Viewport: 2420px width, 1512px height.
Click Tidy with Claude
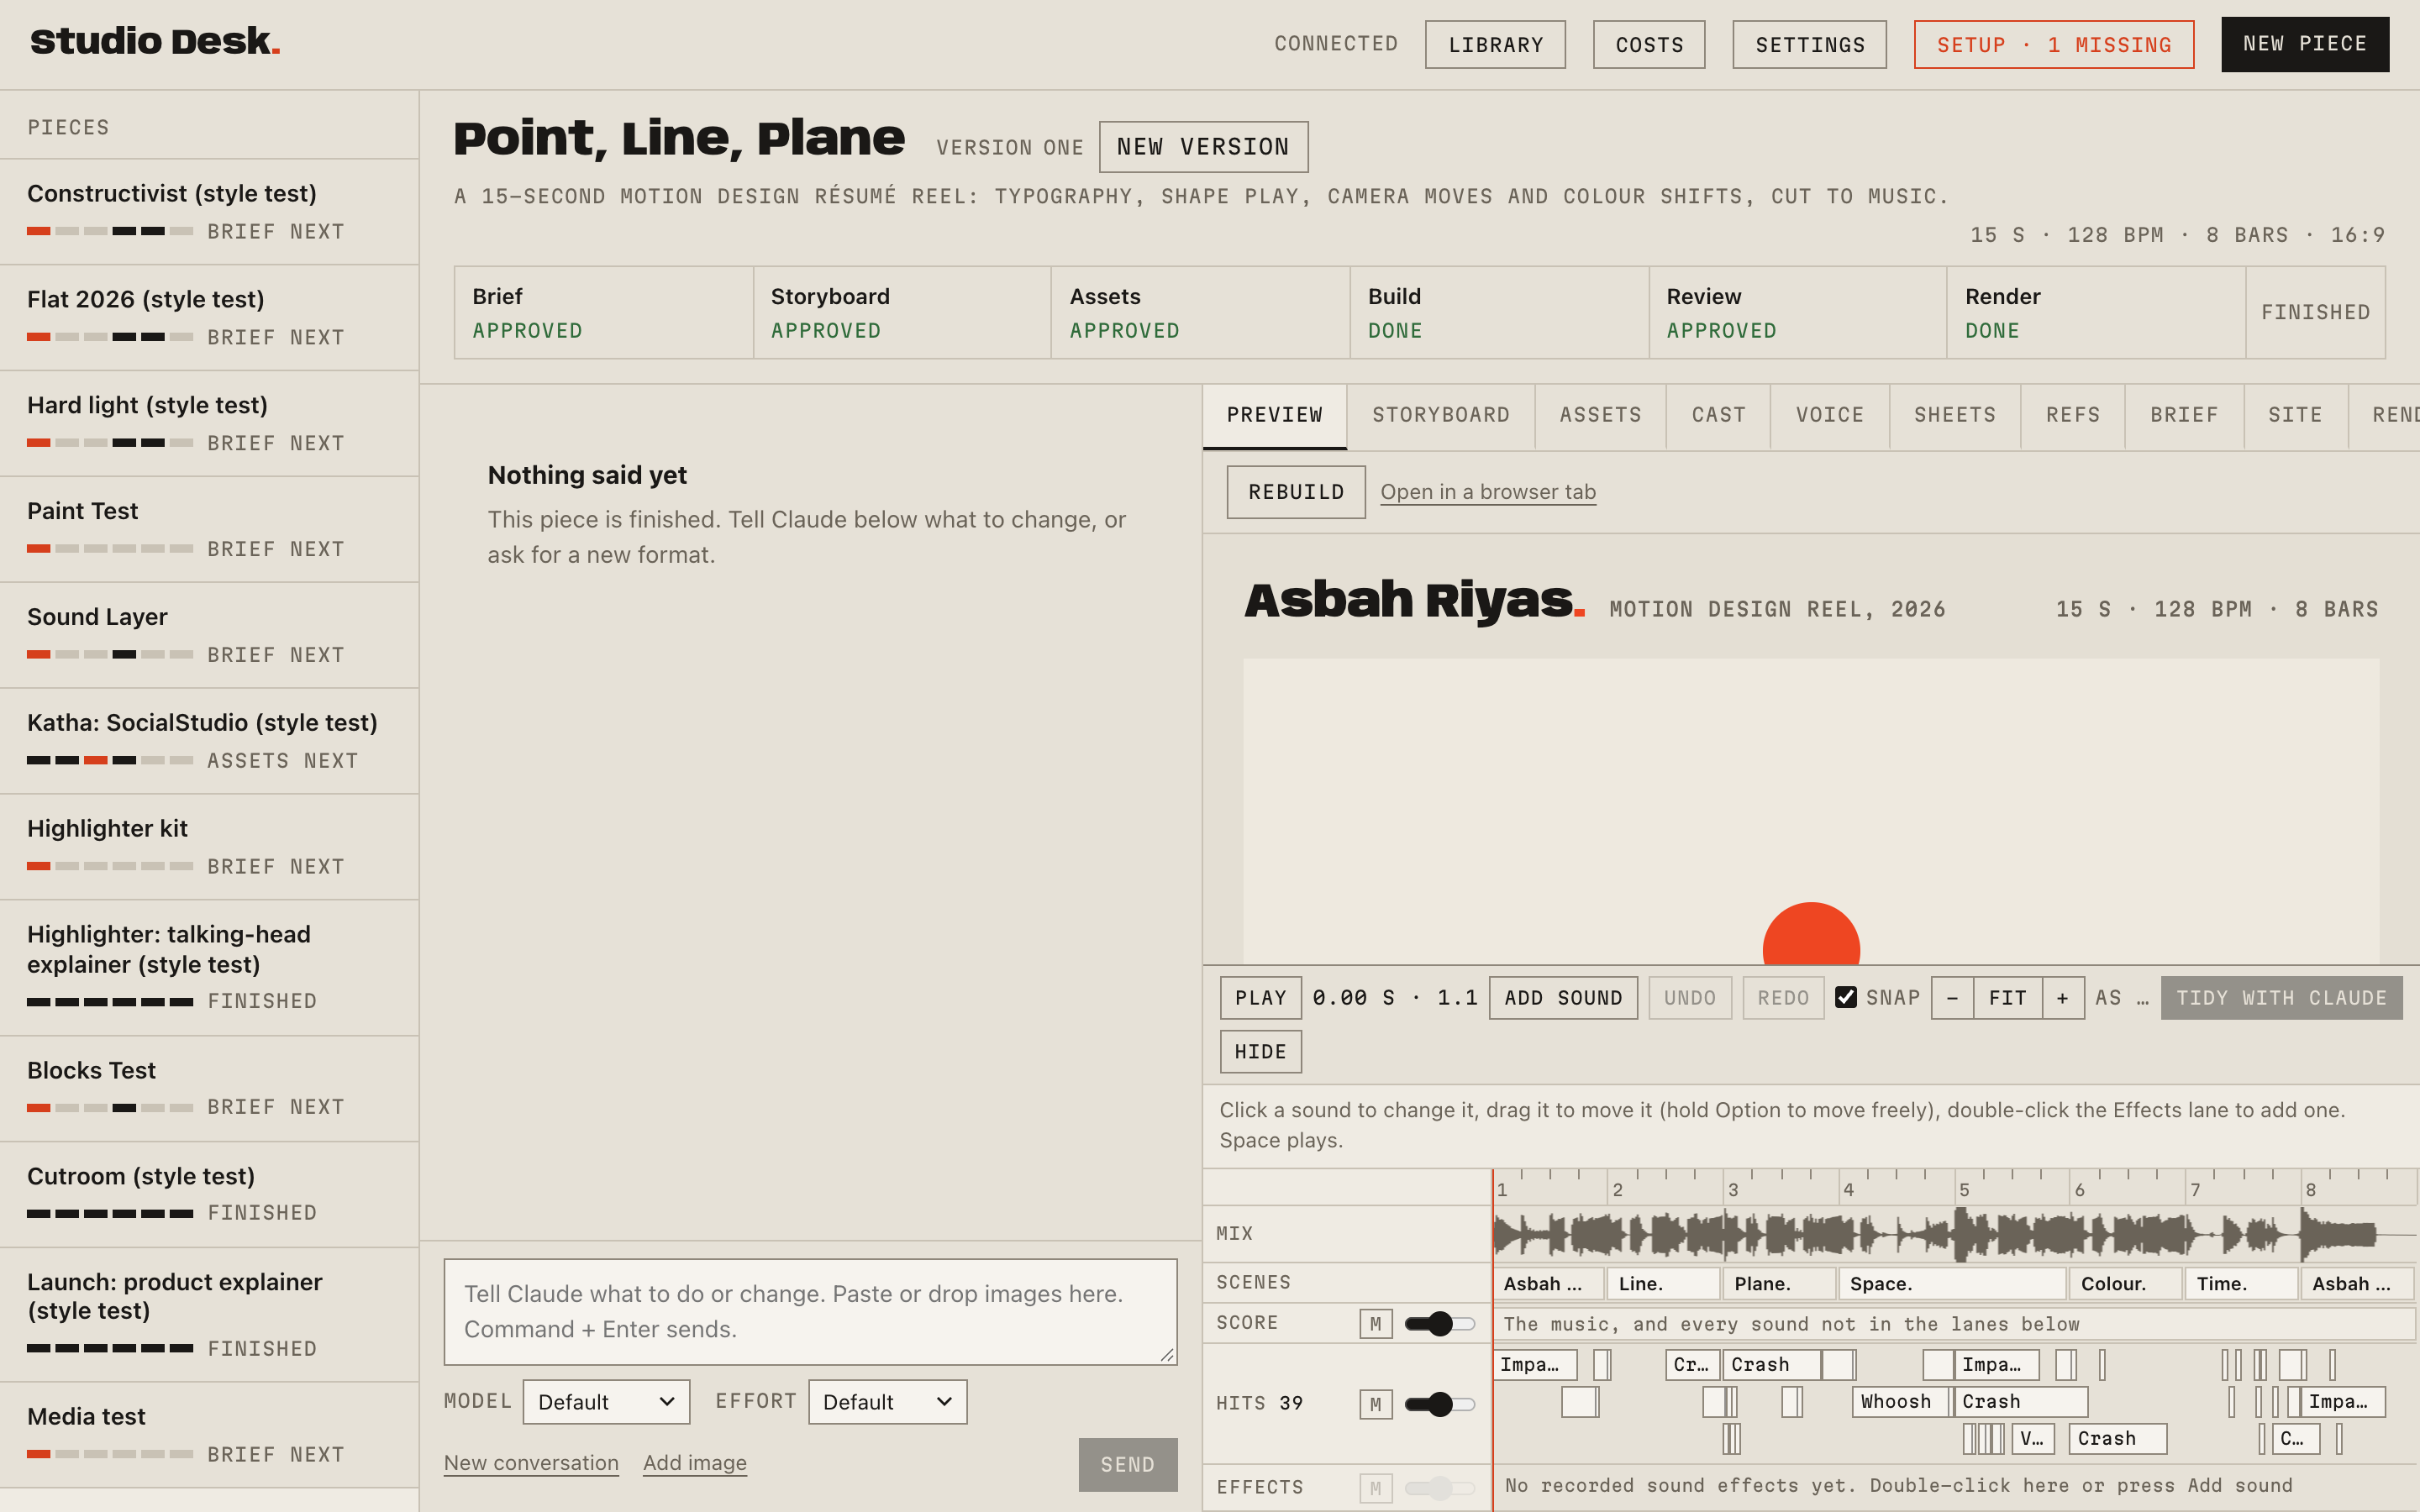(2281, 998)
